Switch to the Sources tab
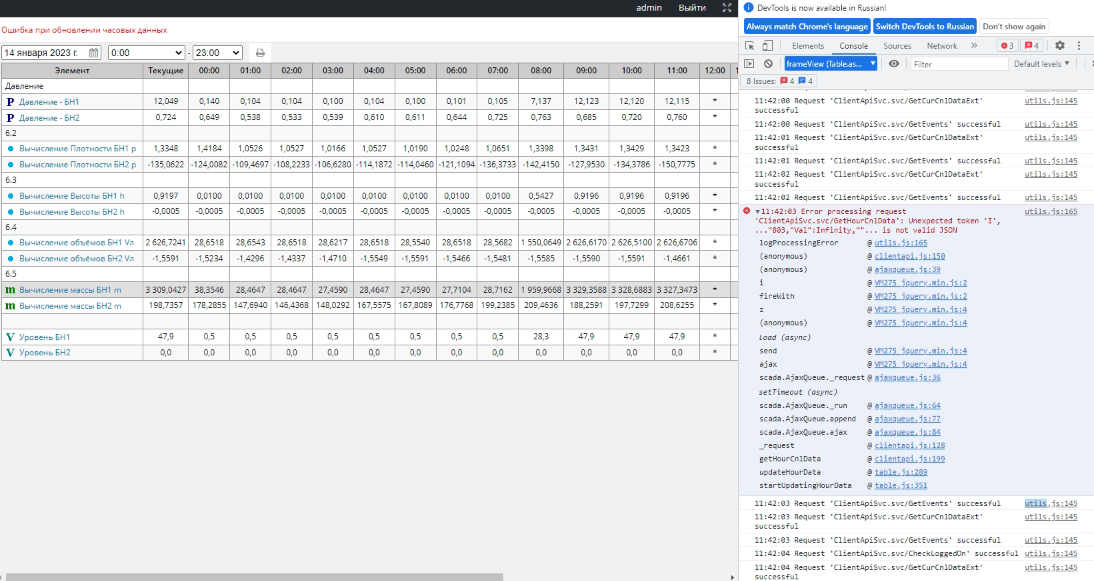The image size is (1094, 581). click(x=897, y=45)
